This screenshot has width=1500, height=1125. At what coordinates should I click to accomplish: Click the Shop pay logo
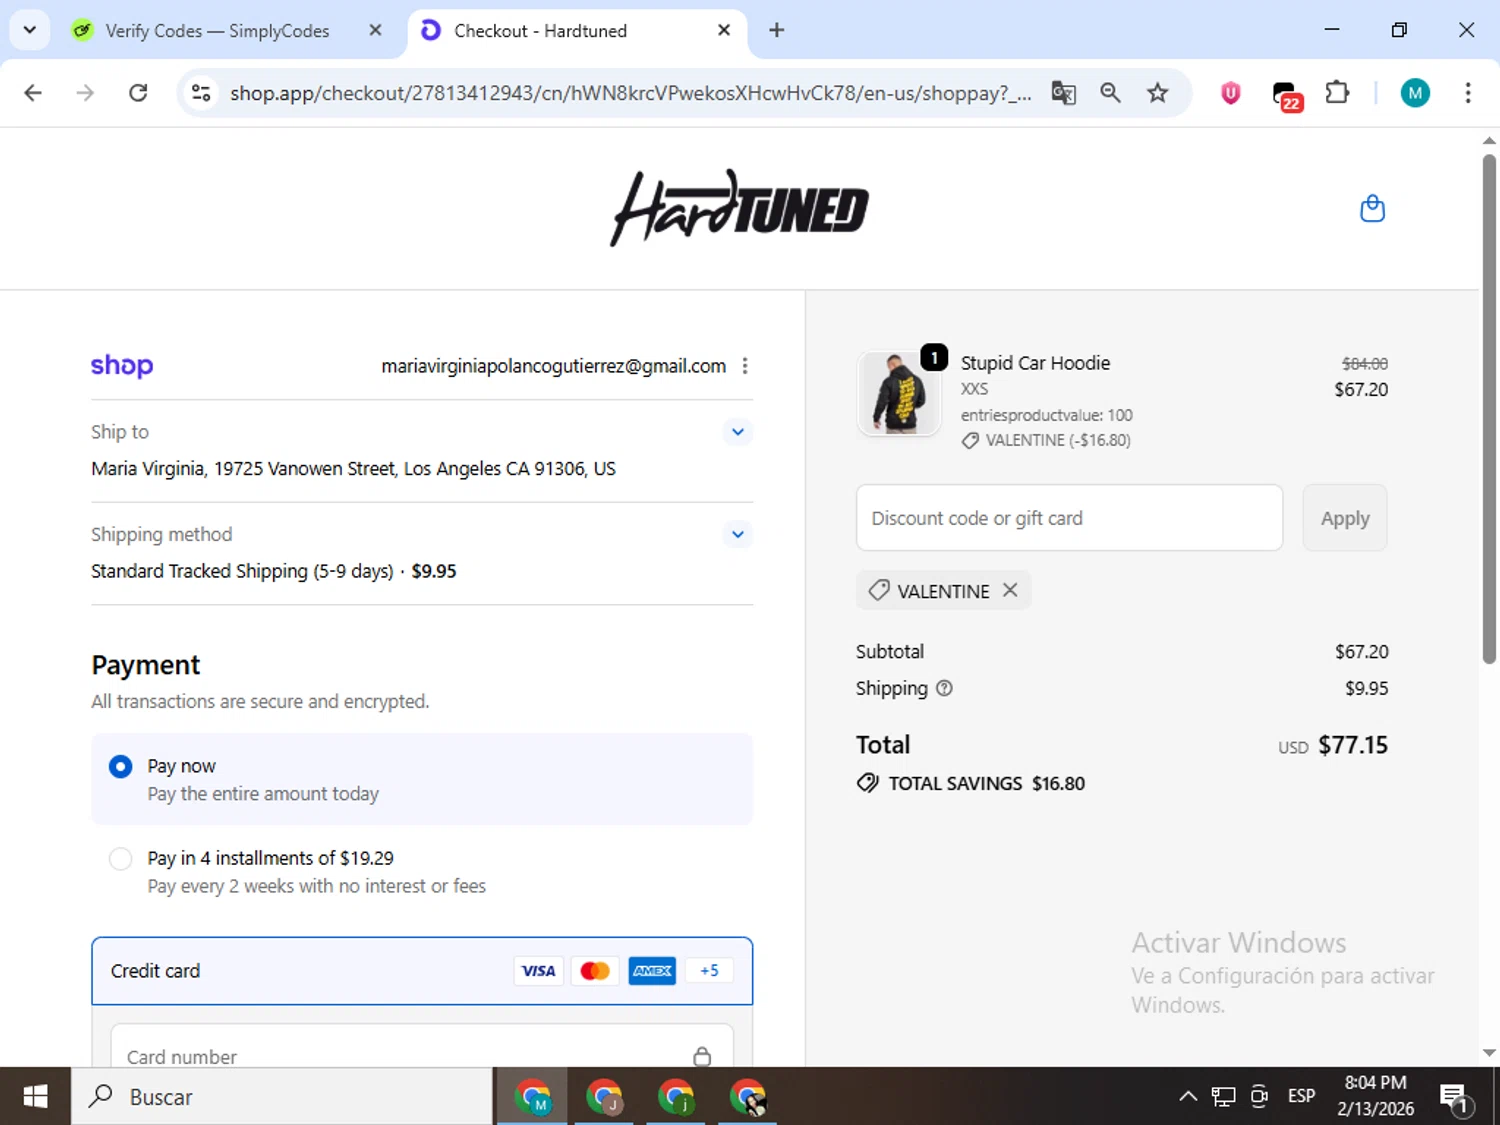(122, 365)
